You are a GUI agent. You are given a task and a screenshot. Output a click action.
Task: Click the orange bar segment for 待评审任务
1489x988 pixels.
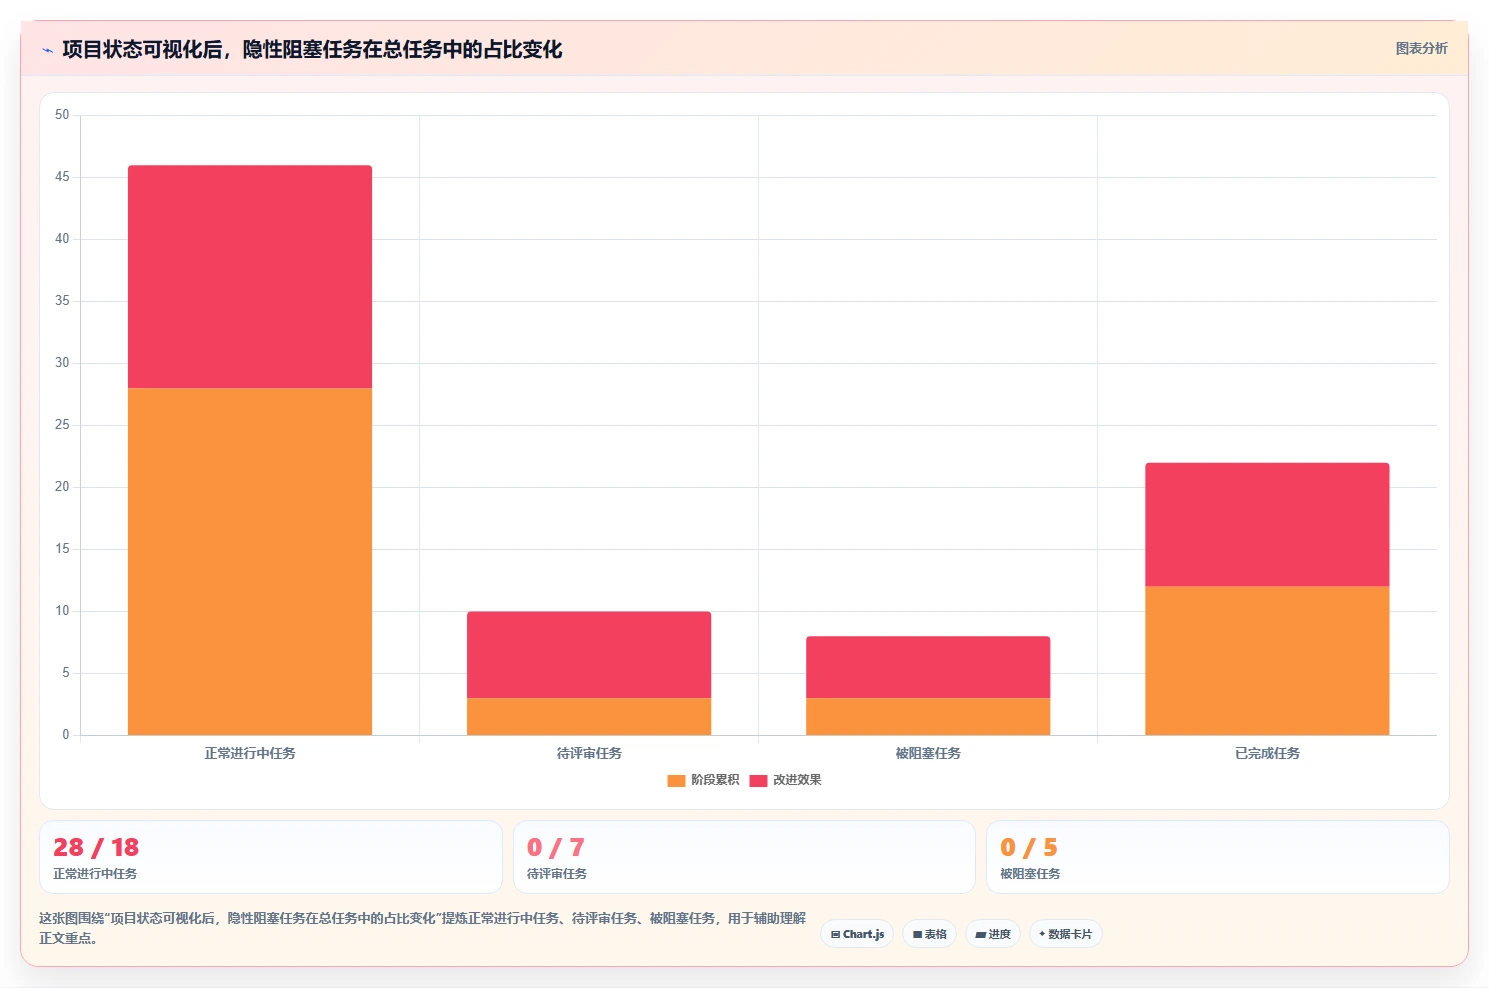589,716
